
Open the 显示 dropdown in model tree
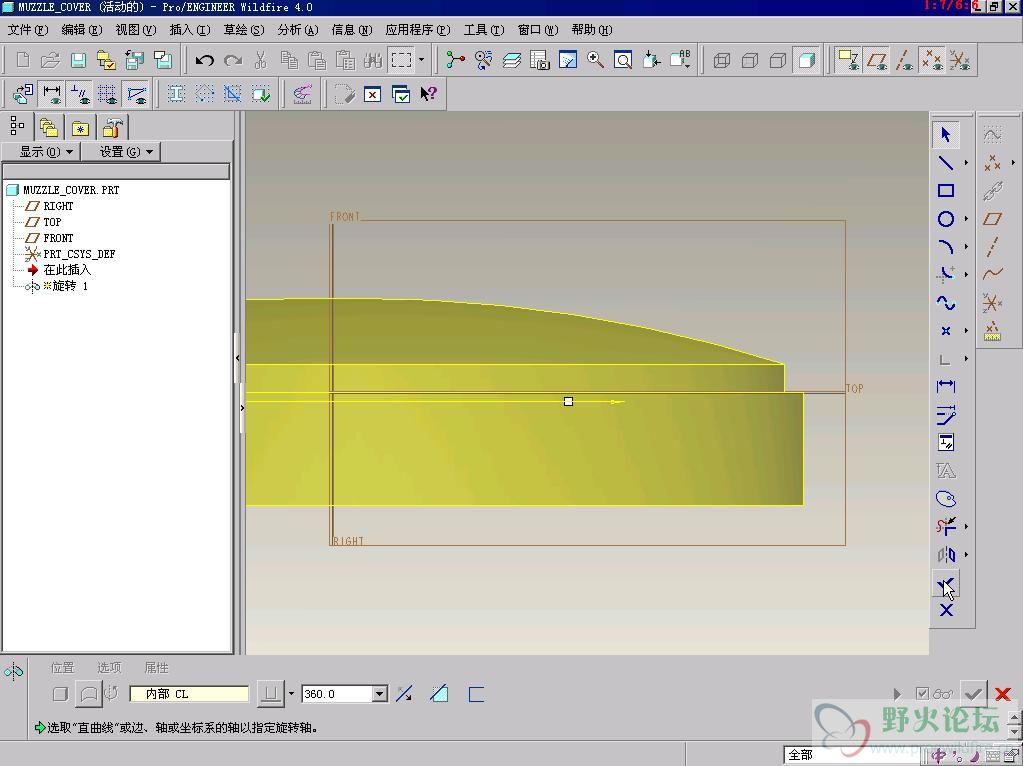click(40, 152)
